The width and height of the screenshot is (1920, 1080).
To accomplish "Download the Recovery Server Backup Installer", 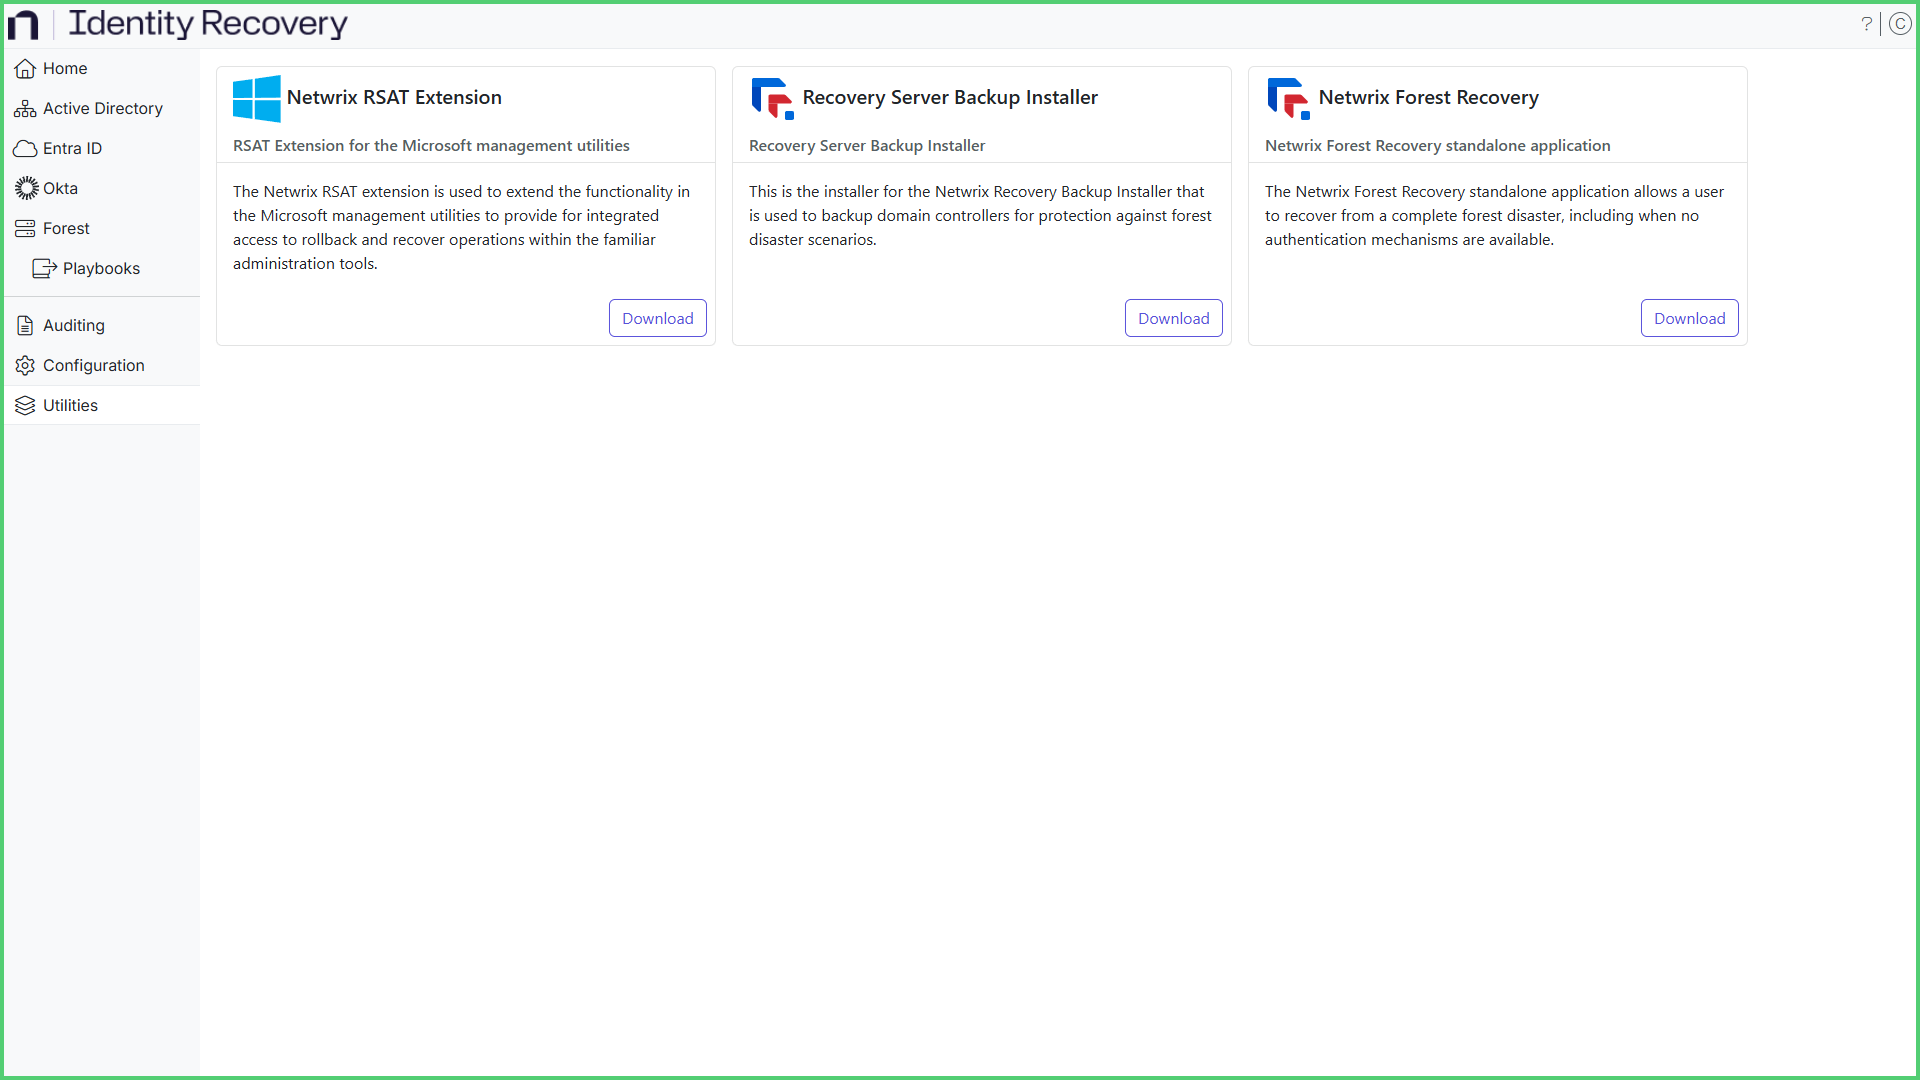I will [1174, 318].
